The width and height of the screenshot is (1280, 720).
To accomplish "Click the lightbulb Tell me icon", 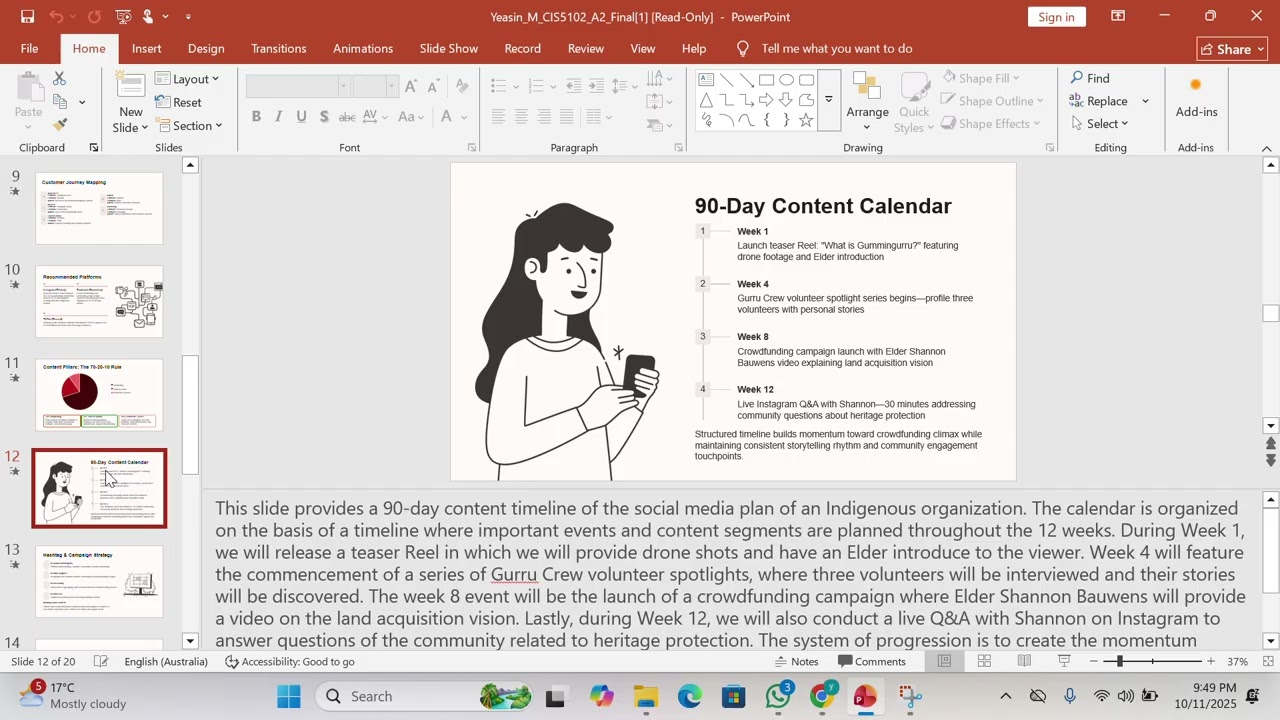I will pyautogui.click(x=743, y=48).
